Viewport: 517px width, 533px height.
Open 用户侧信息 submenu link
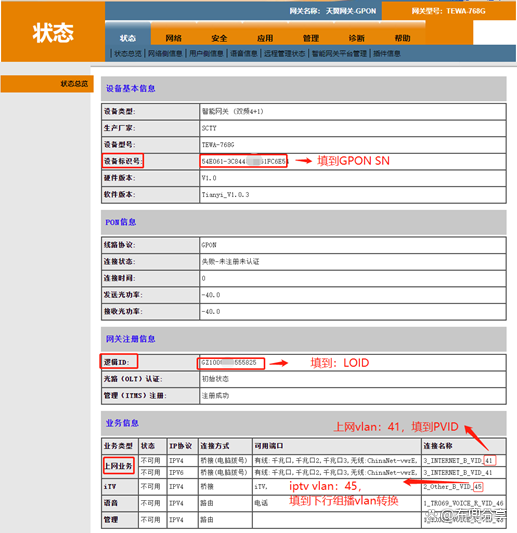click(206, 54)
